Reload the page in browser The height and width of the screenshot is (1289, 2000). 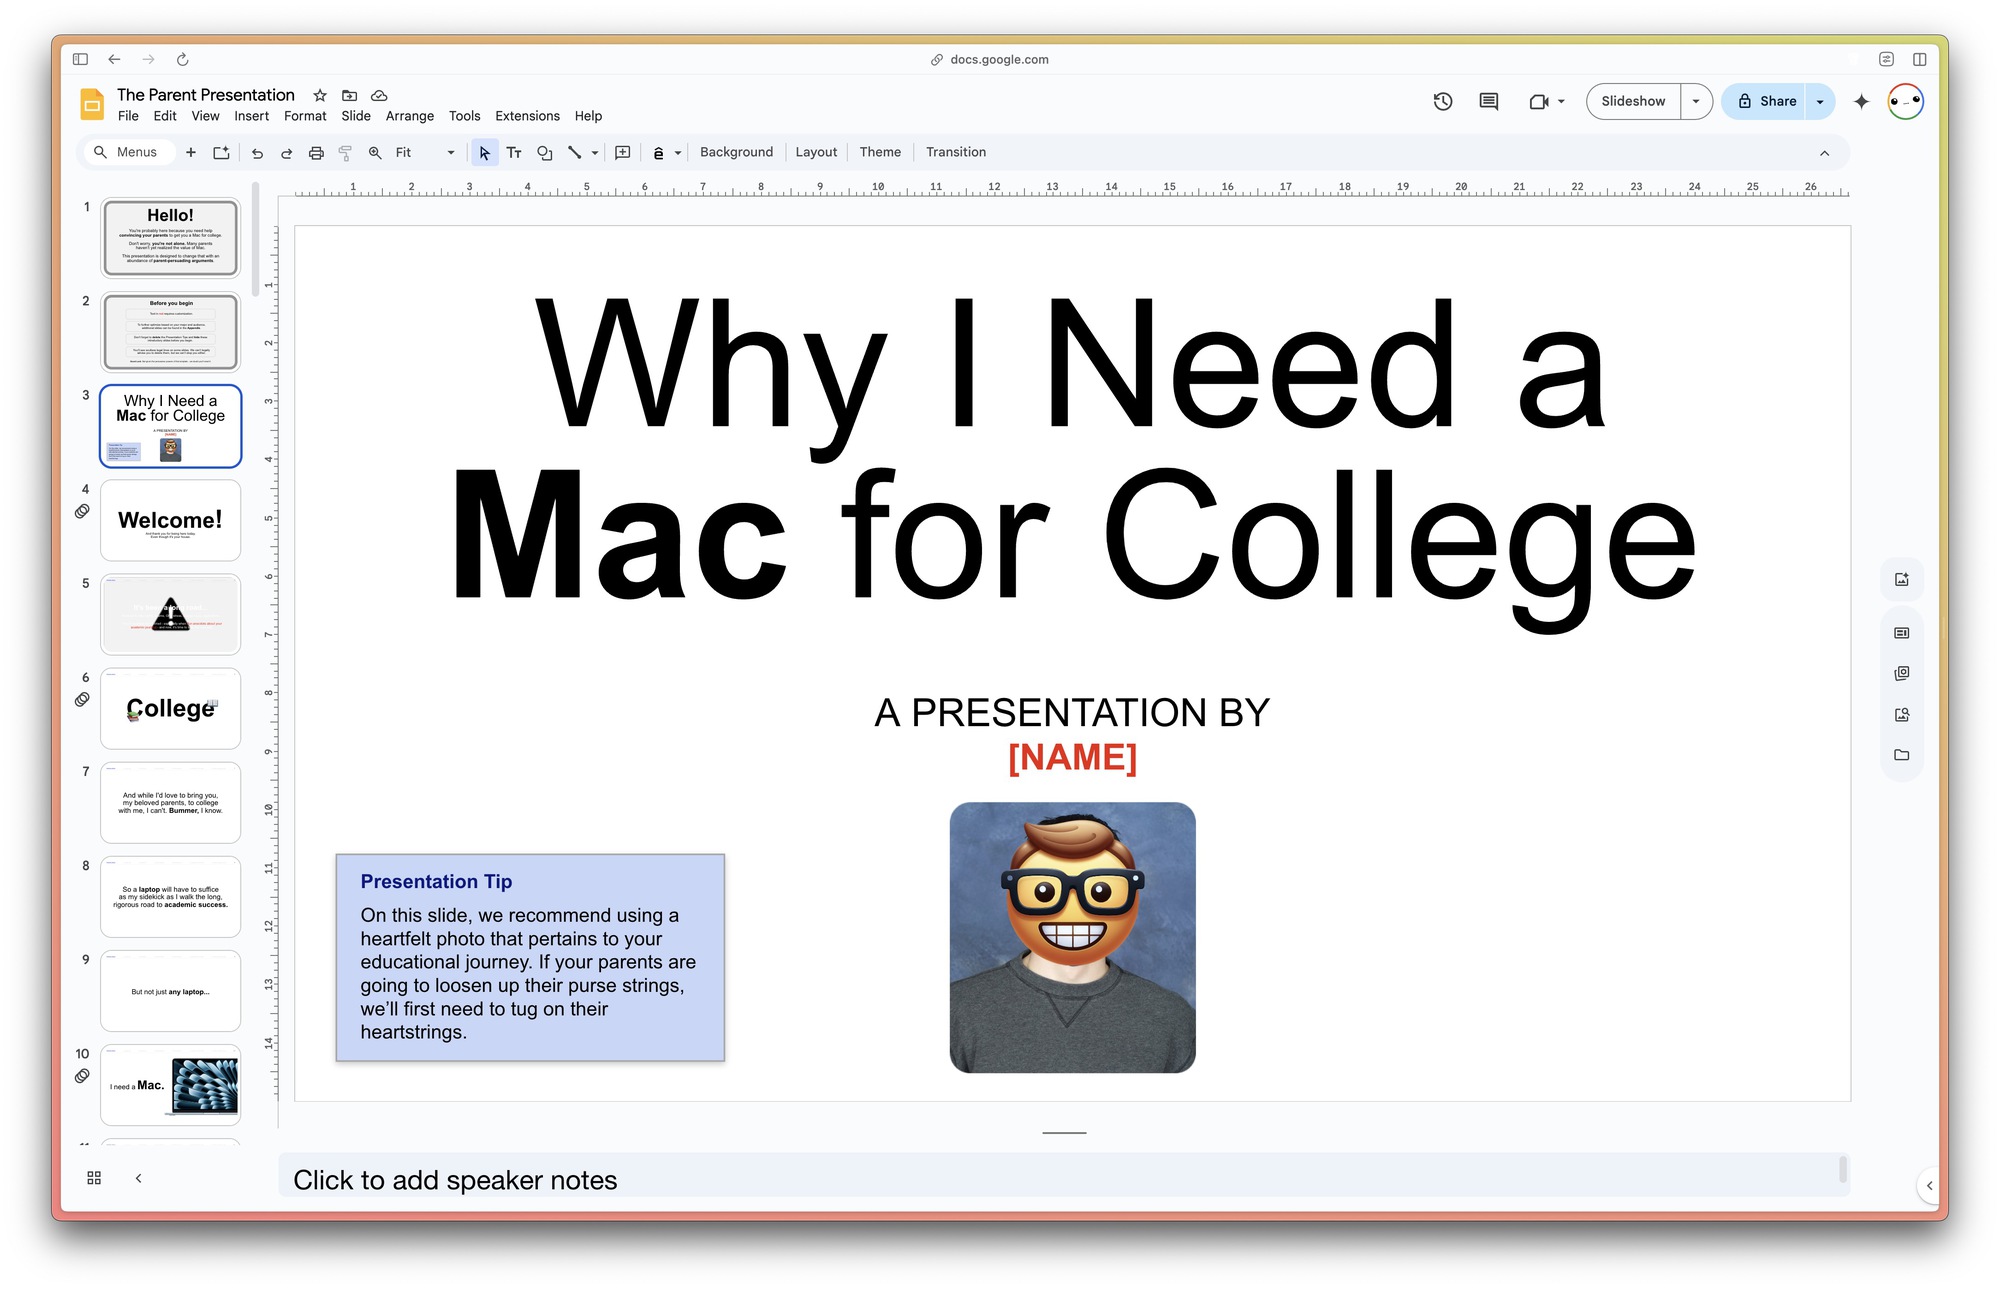pyautogui.click(x=182, y=59)
